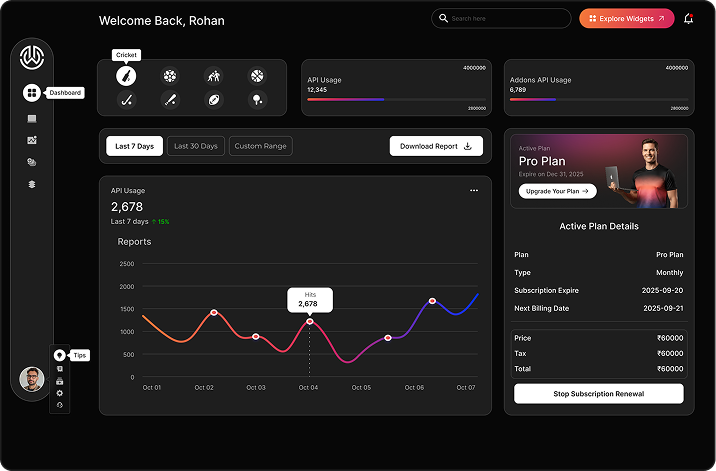Select the table tennis paddle icon

pyautogui.click(x=257, y=100)
